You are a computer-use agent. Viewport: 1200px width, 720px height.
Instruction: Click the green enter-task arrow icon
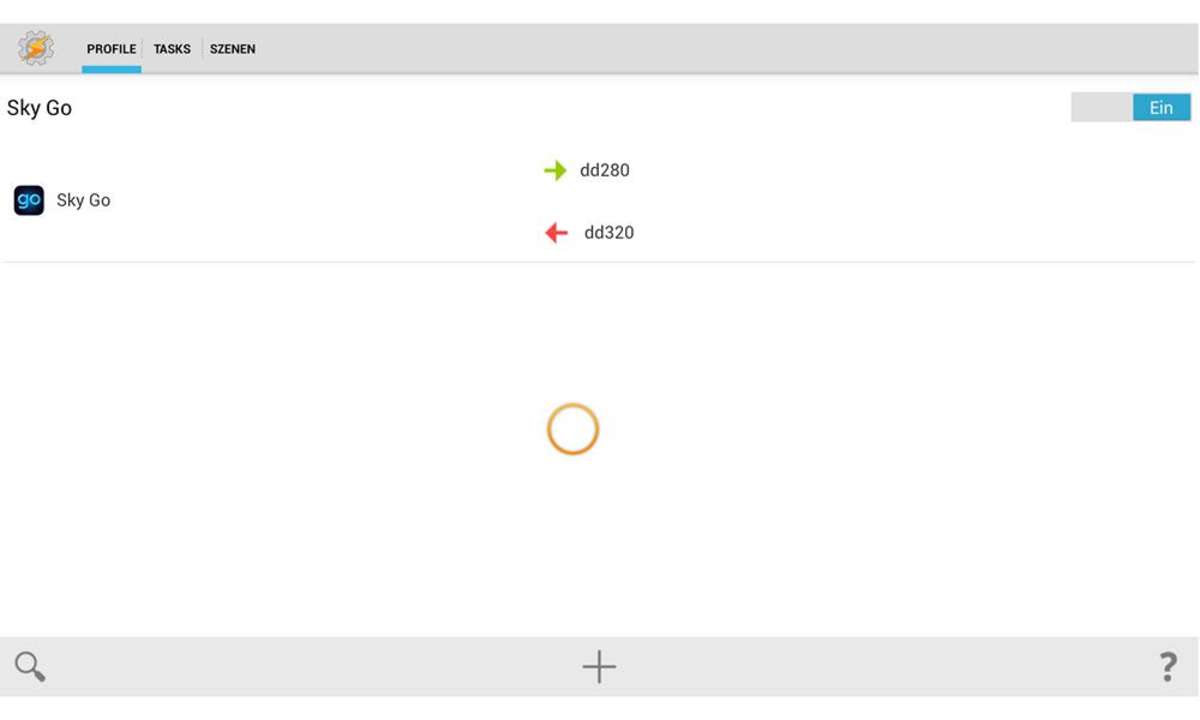(x=555, y=171)
